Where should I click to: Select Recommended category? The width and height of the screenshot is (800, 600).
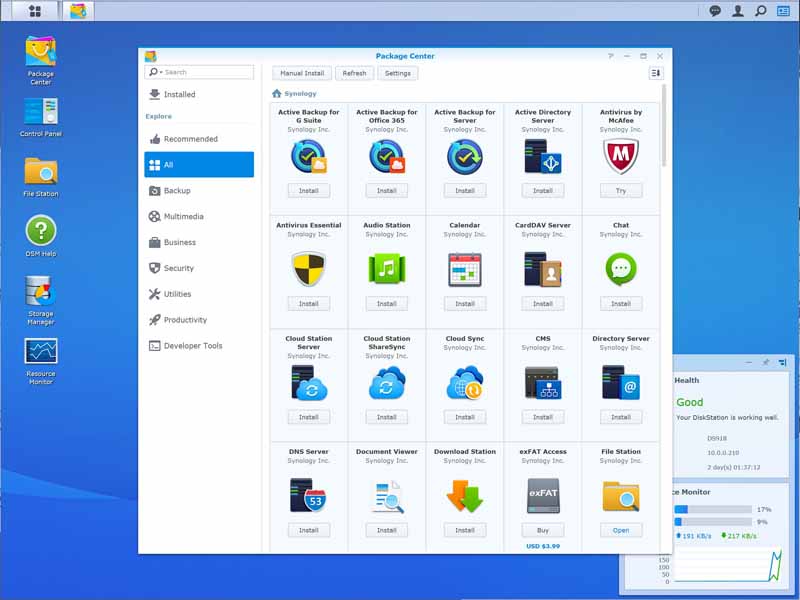tap(199, 139)
